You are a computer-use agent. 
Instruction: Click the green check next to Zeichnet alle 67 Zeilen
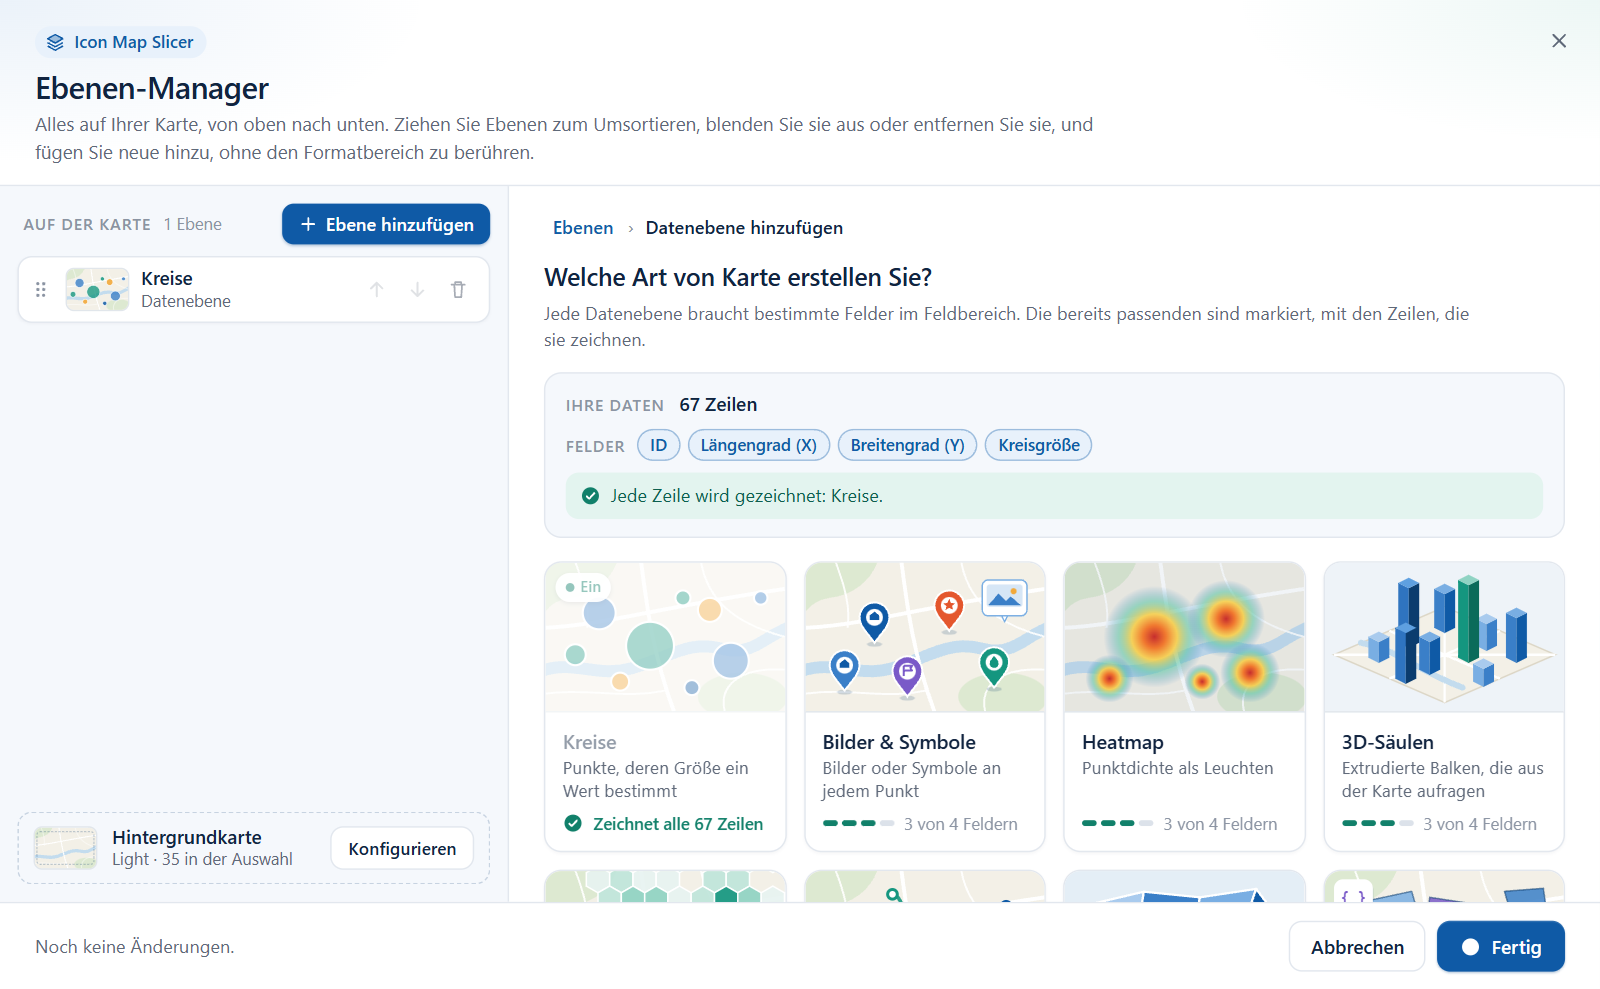573,824
